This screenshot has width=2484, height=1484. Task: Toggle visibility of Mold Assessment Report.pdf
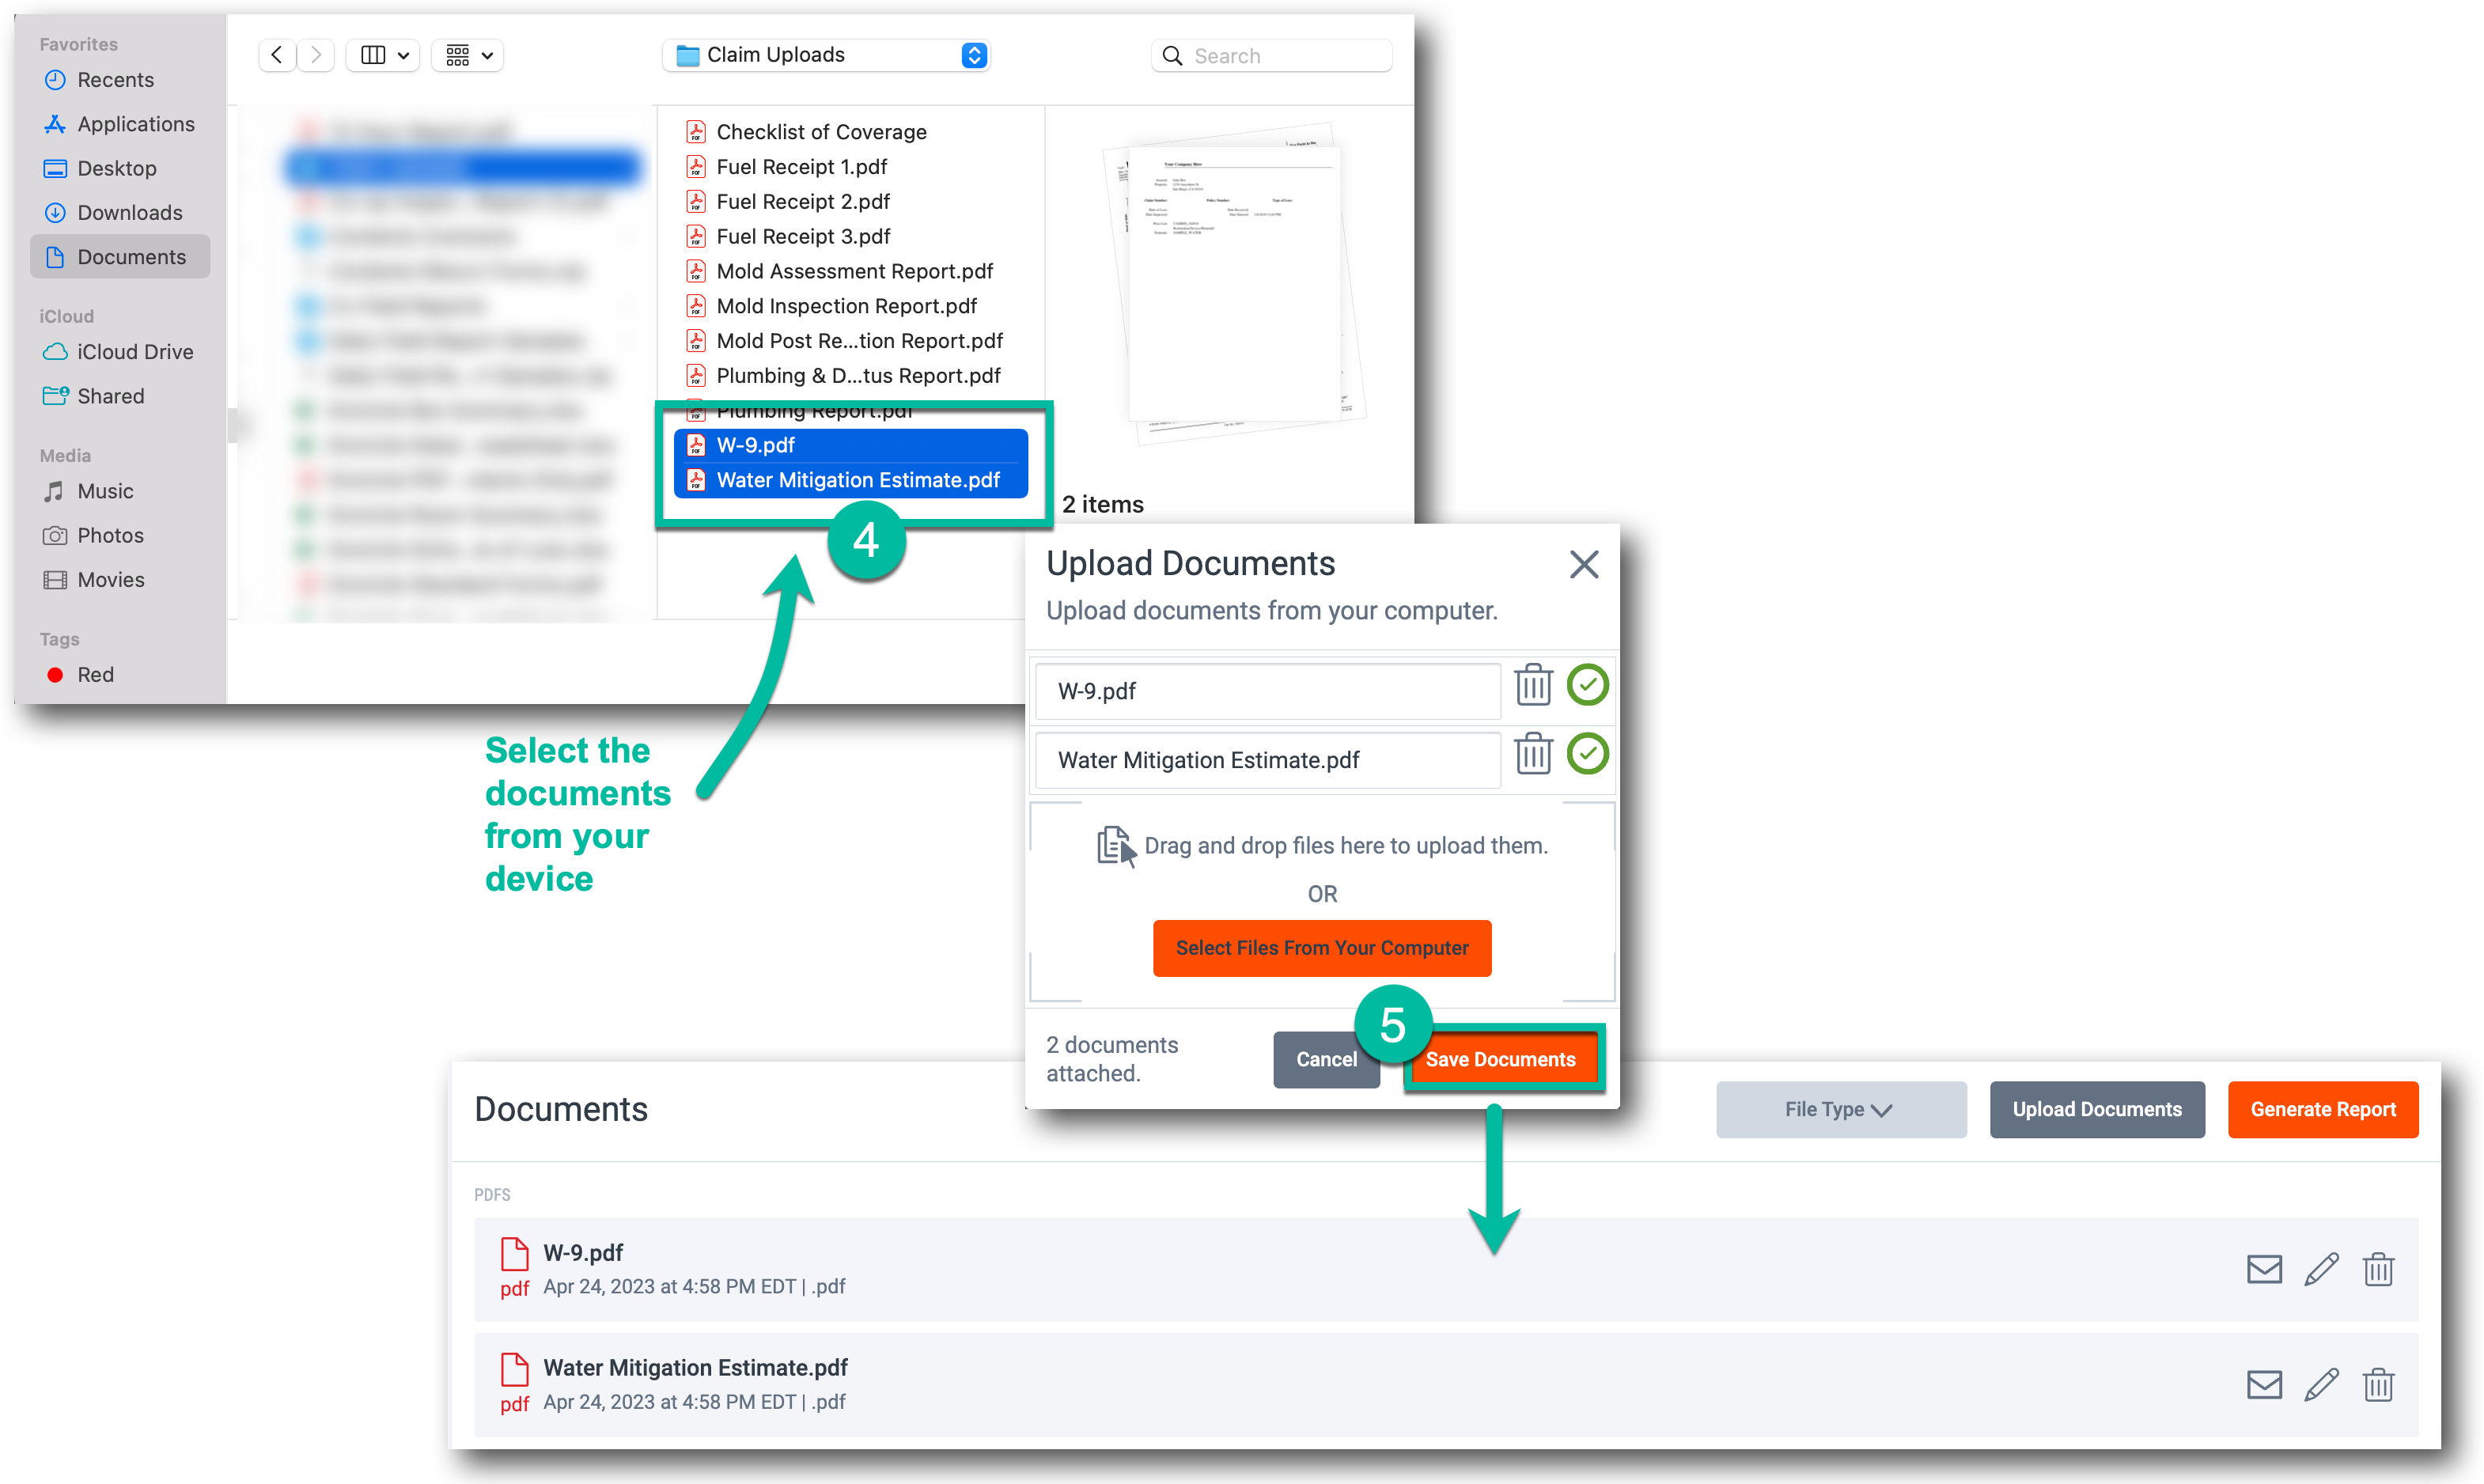(857, 271)
